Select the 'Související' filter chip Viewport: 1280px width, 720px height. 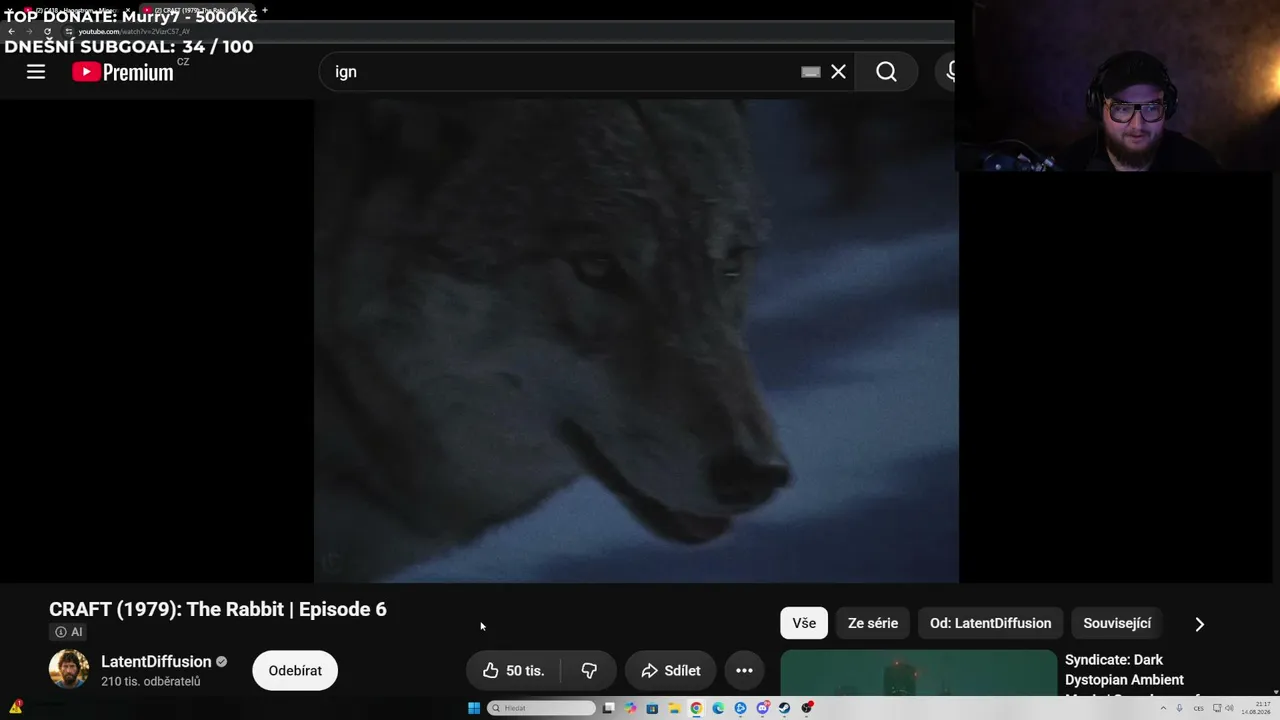[1117, 623]
